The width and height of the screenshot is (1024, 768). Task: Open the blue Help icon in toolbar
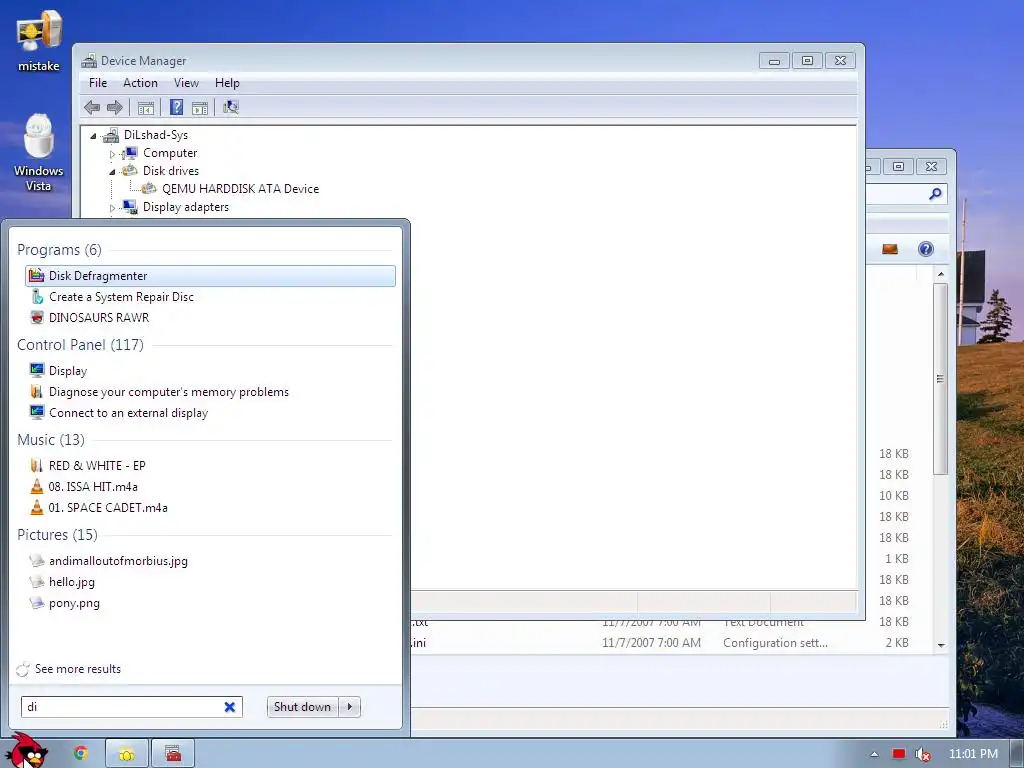click(x=176, y=107)
